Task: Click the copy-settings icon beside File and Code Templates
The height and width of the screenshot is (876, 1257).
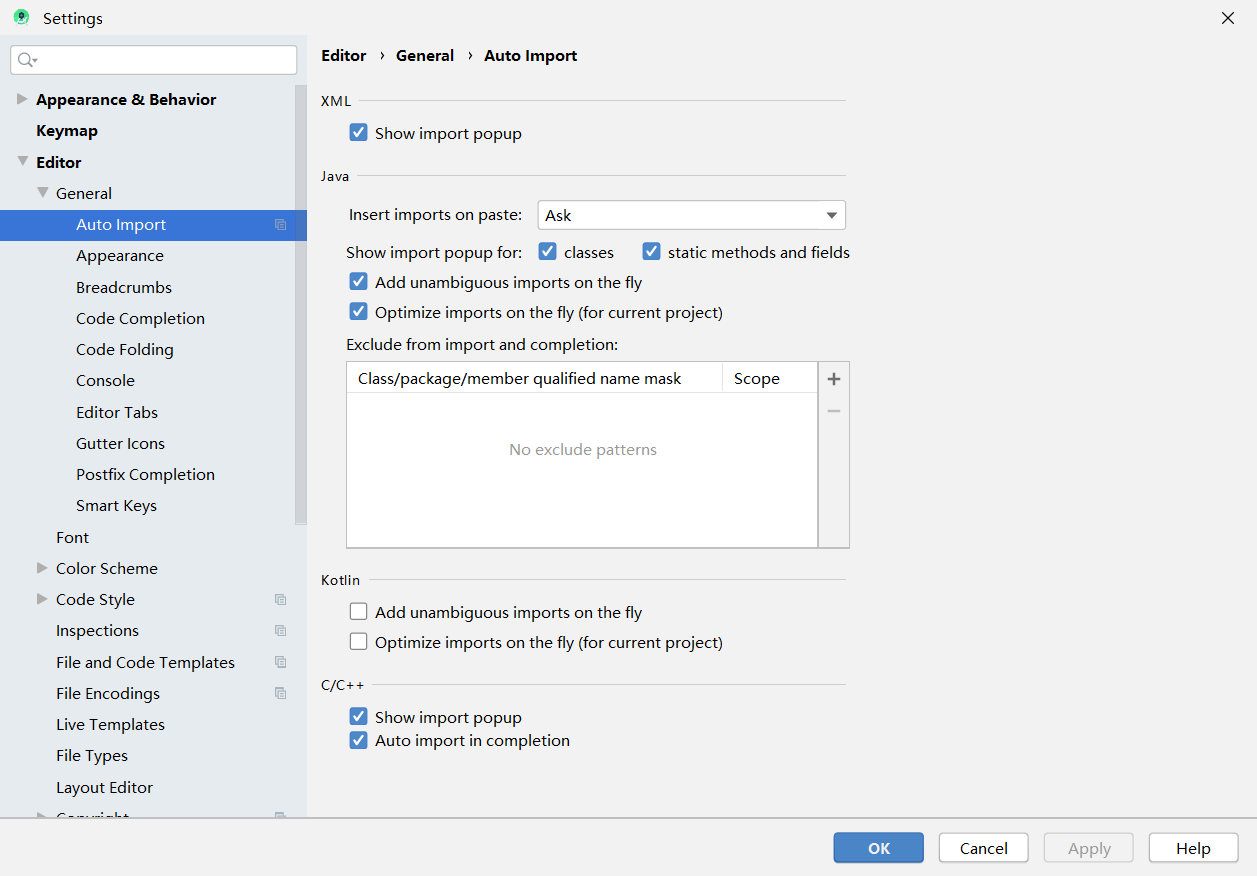Action: coord(281,662)
